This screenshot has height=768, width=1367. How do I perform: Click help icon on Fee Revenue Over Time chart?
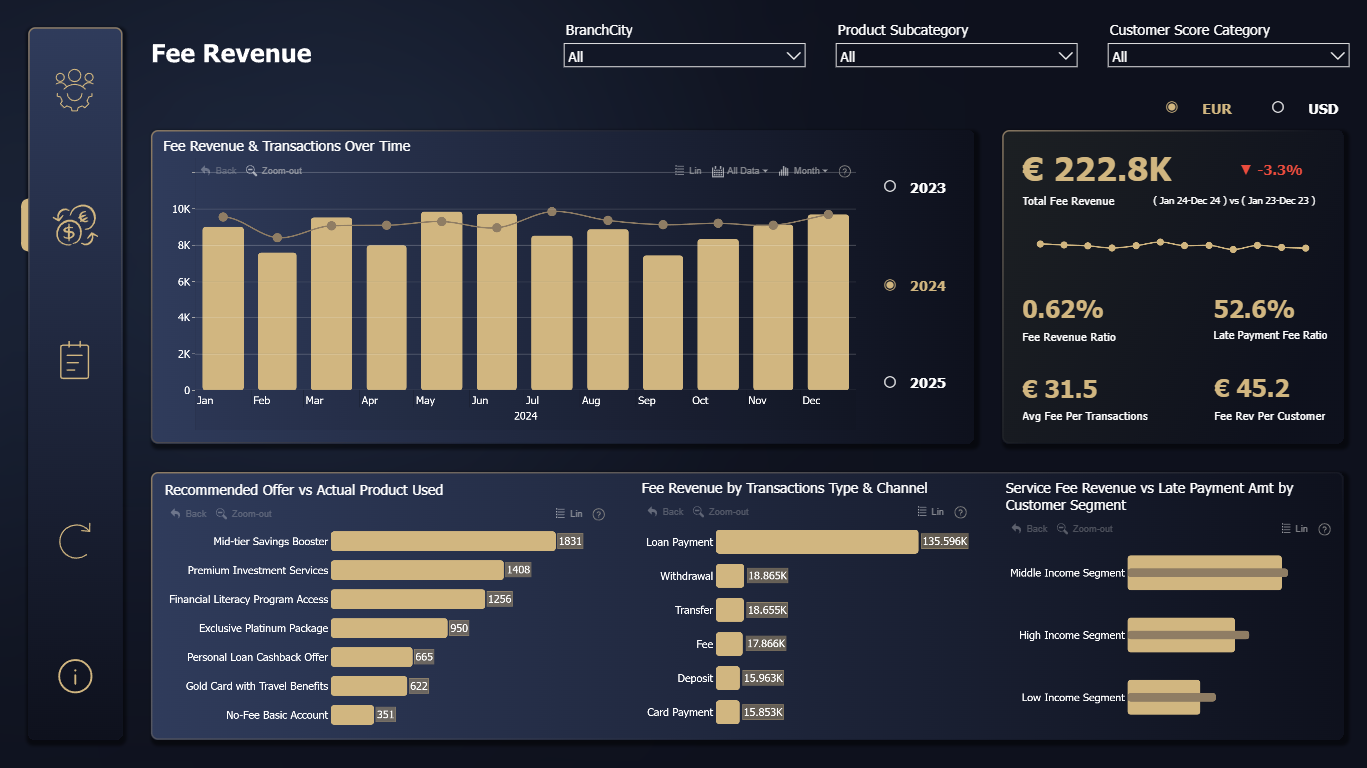(844, 171)
